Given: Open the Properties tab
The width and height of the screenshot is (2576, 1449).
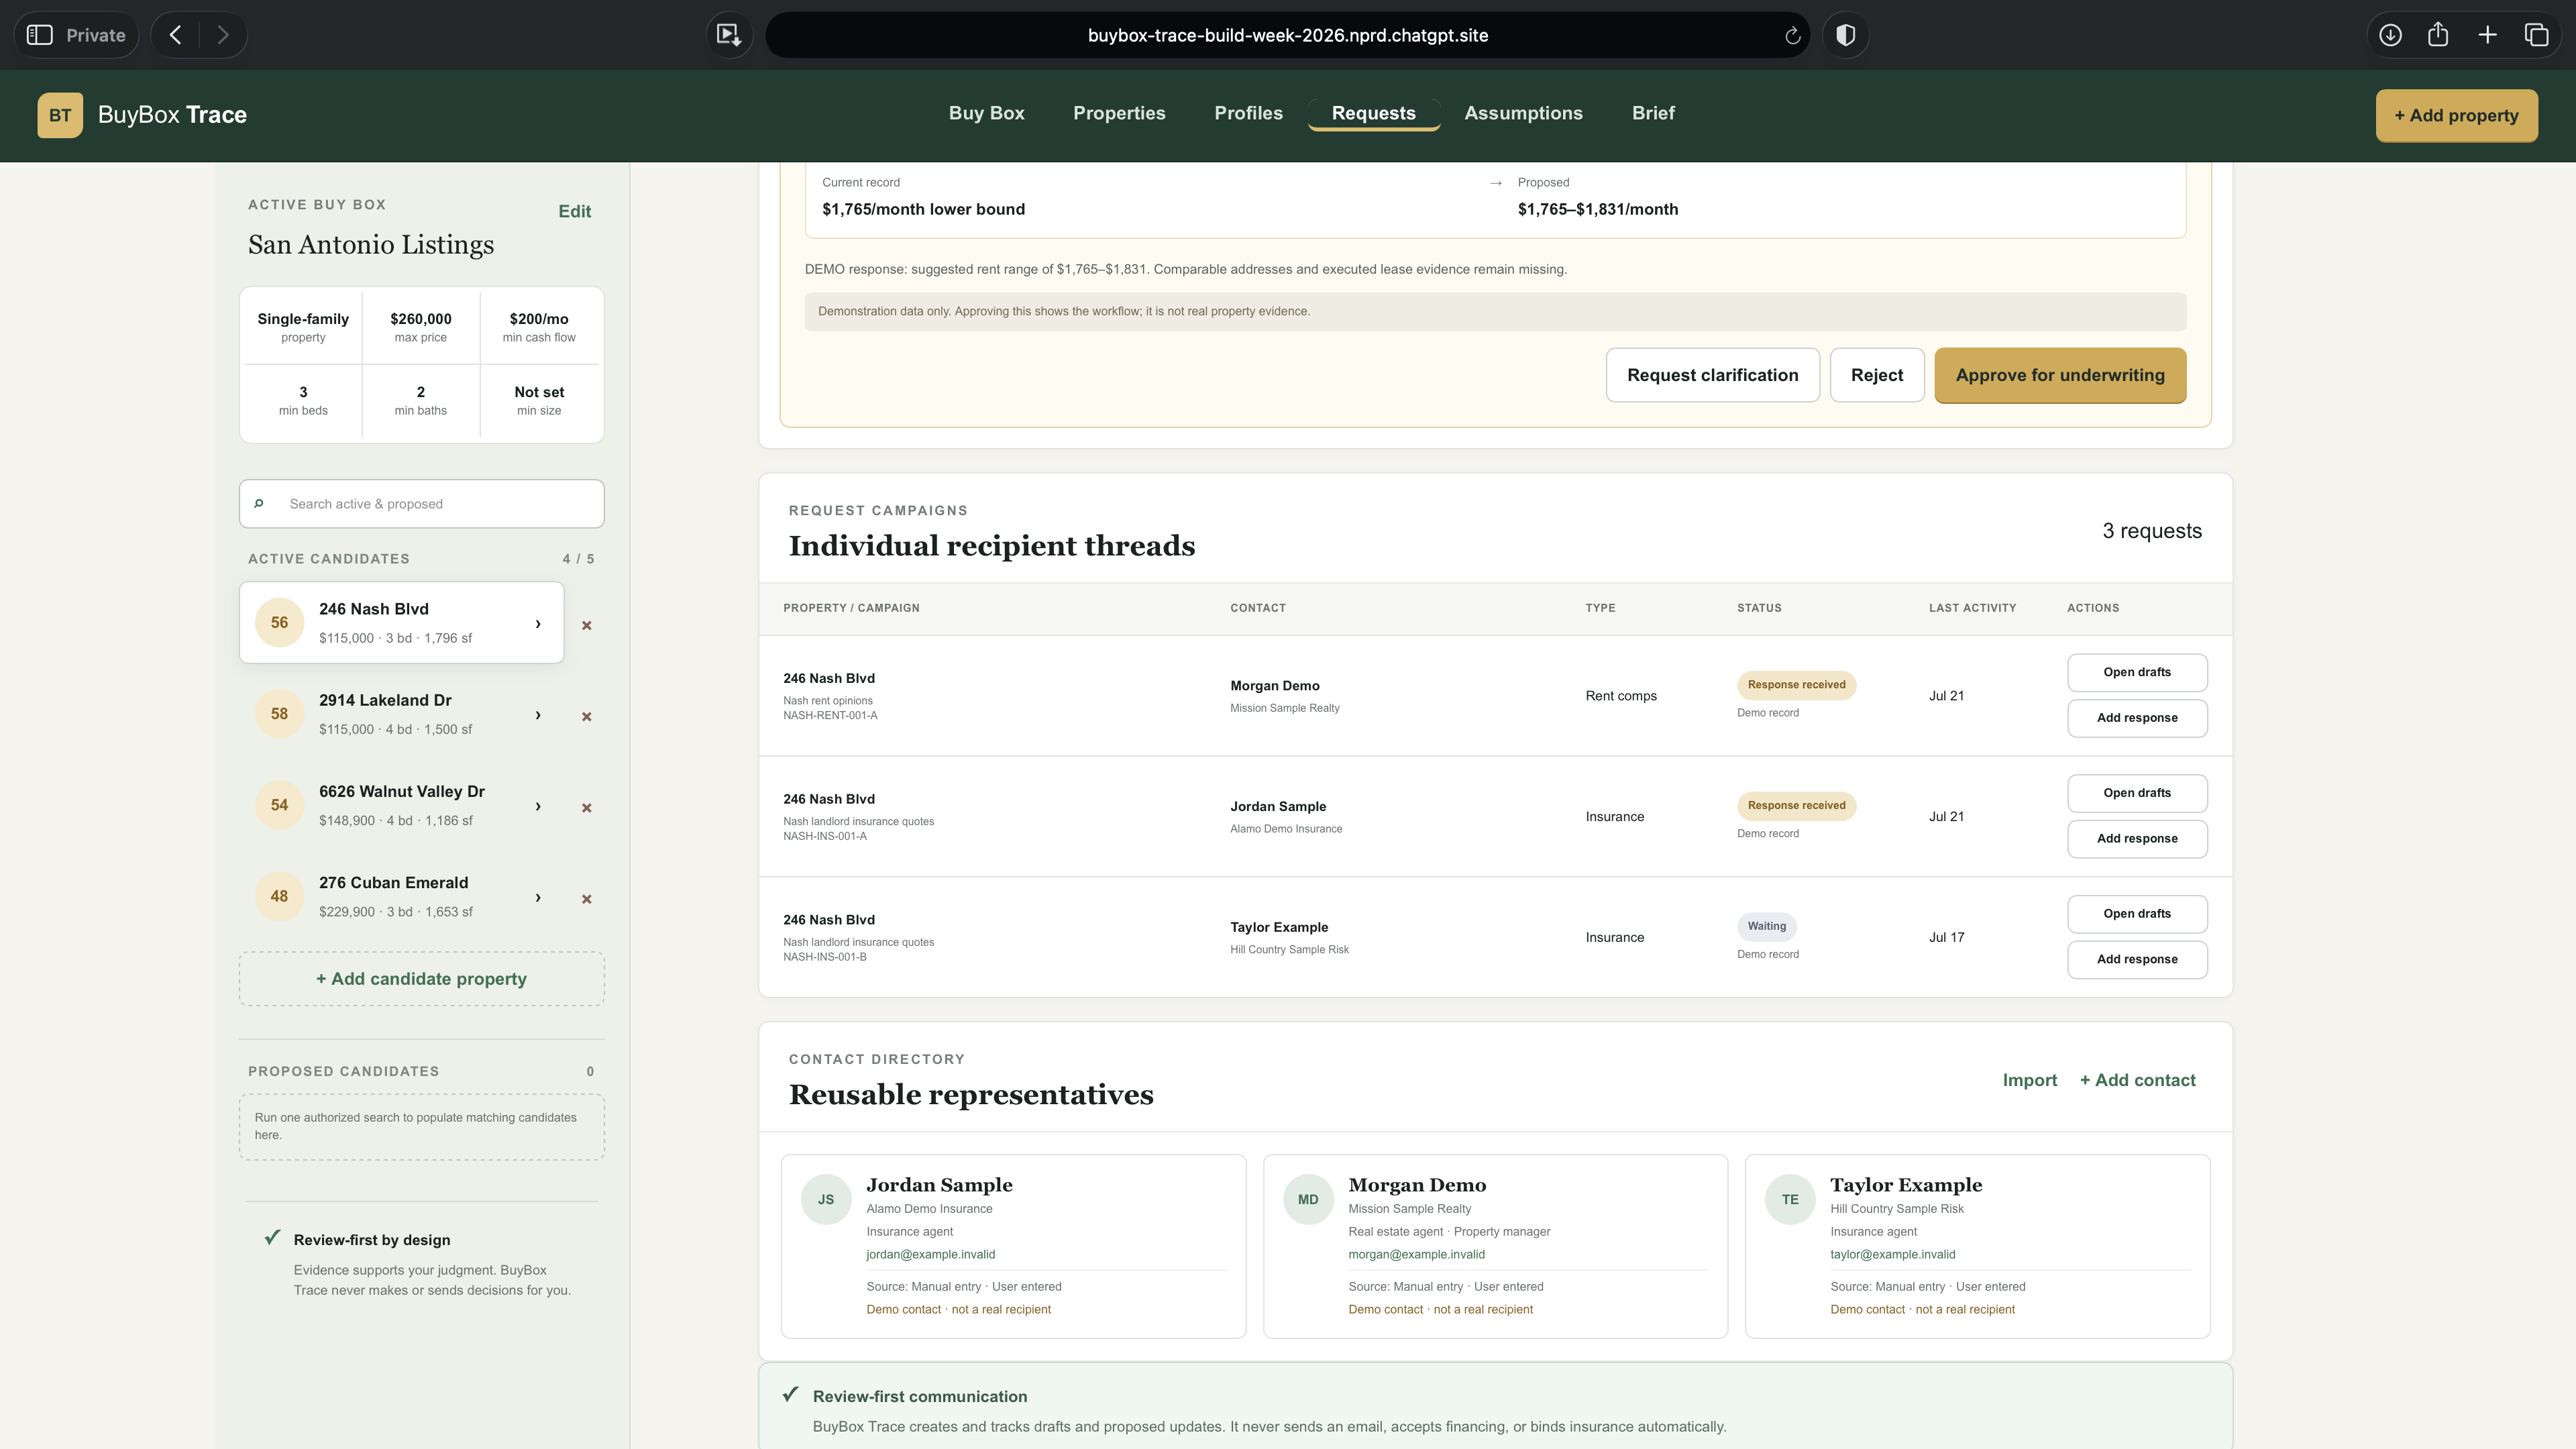Looking at the screenshot, I should pos(1119,113).
